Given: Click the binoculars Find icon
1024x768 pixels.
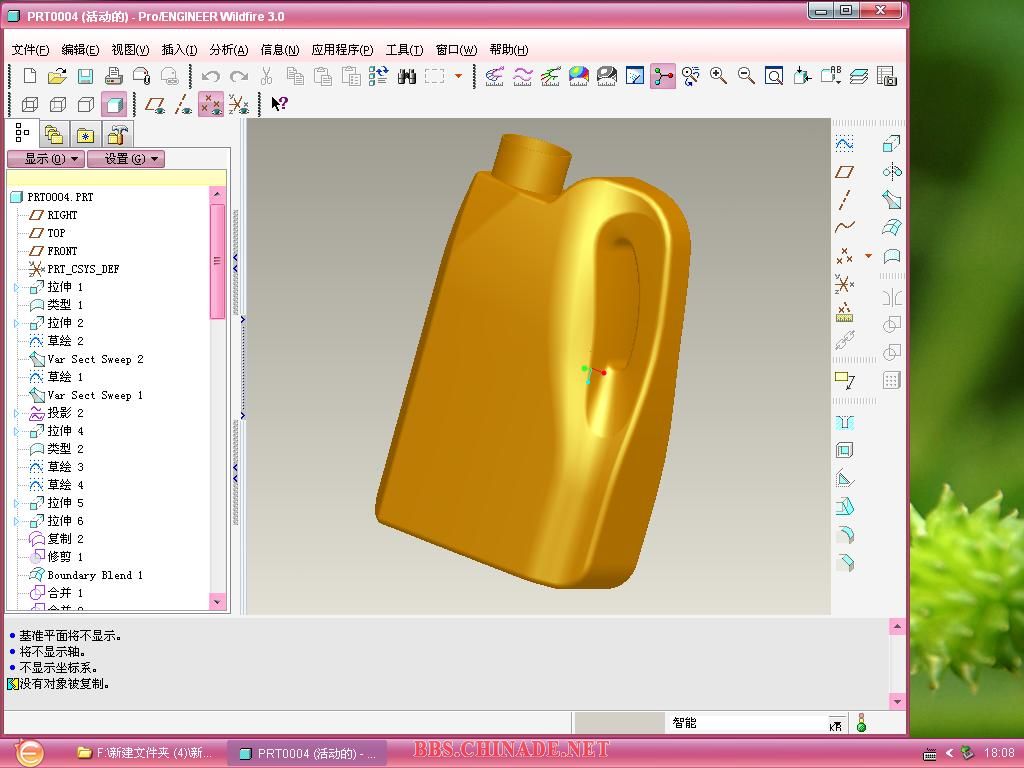Looking at the screenshot, I should pyautogui.click(x=407, y=76).
